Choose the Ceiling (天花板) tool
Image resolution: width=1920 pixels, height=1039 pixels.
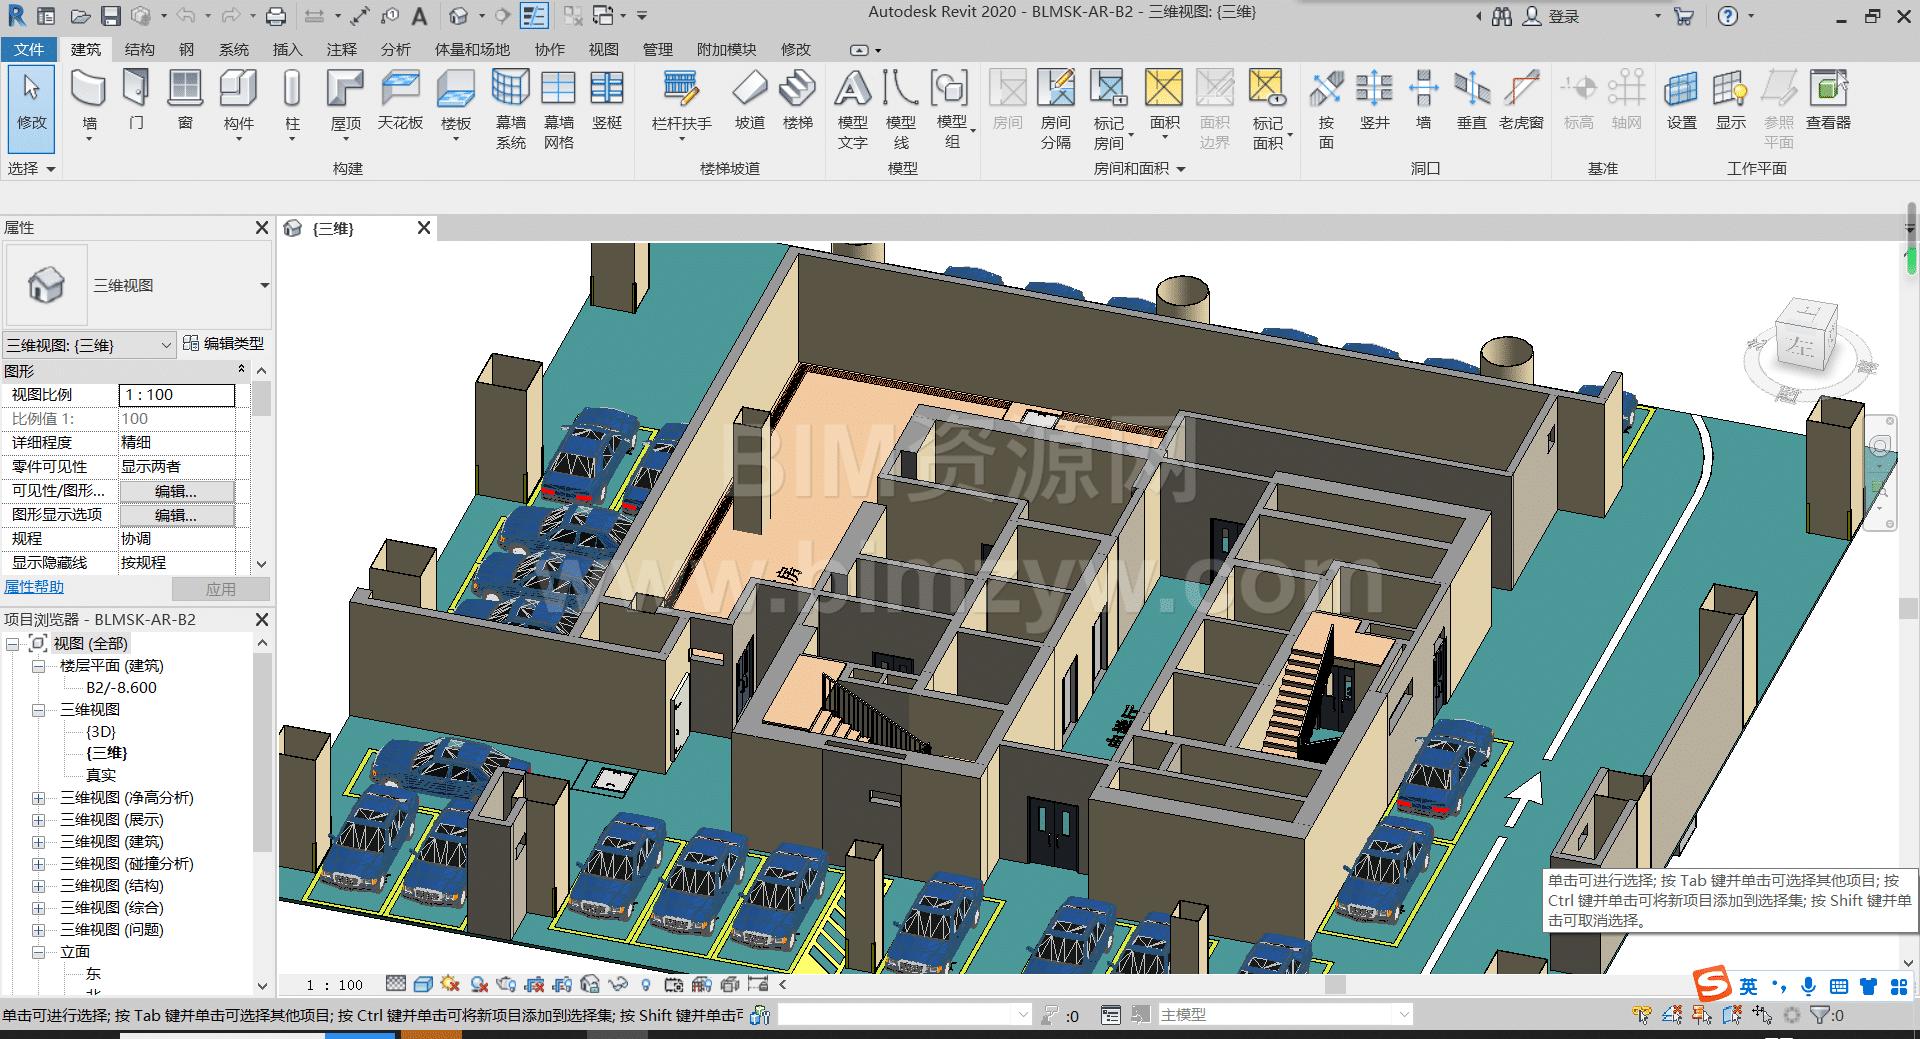(x=400, y=100)
